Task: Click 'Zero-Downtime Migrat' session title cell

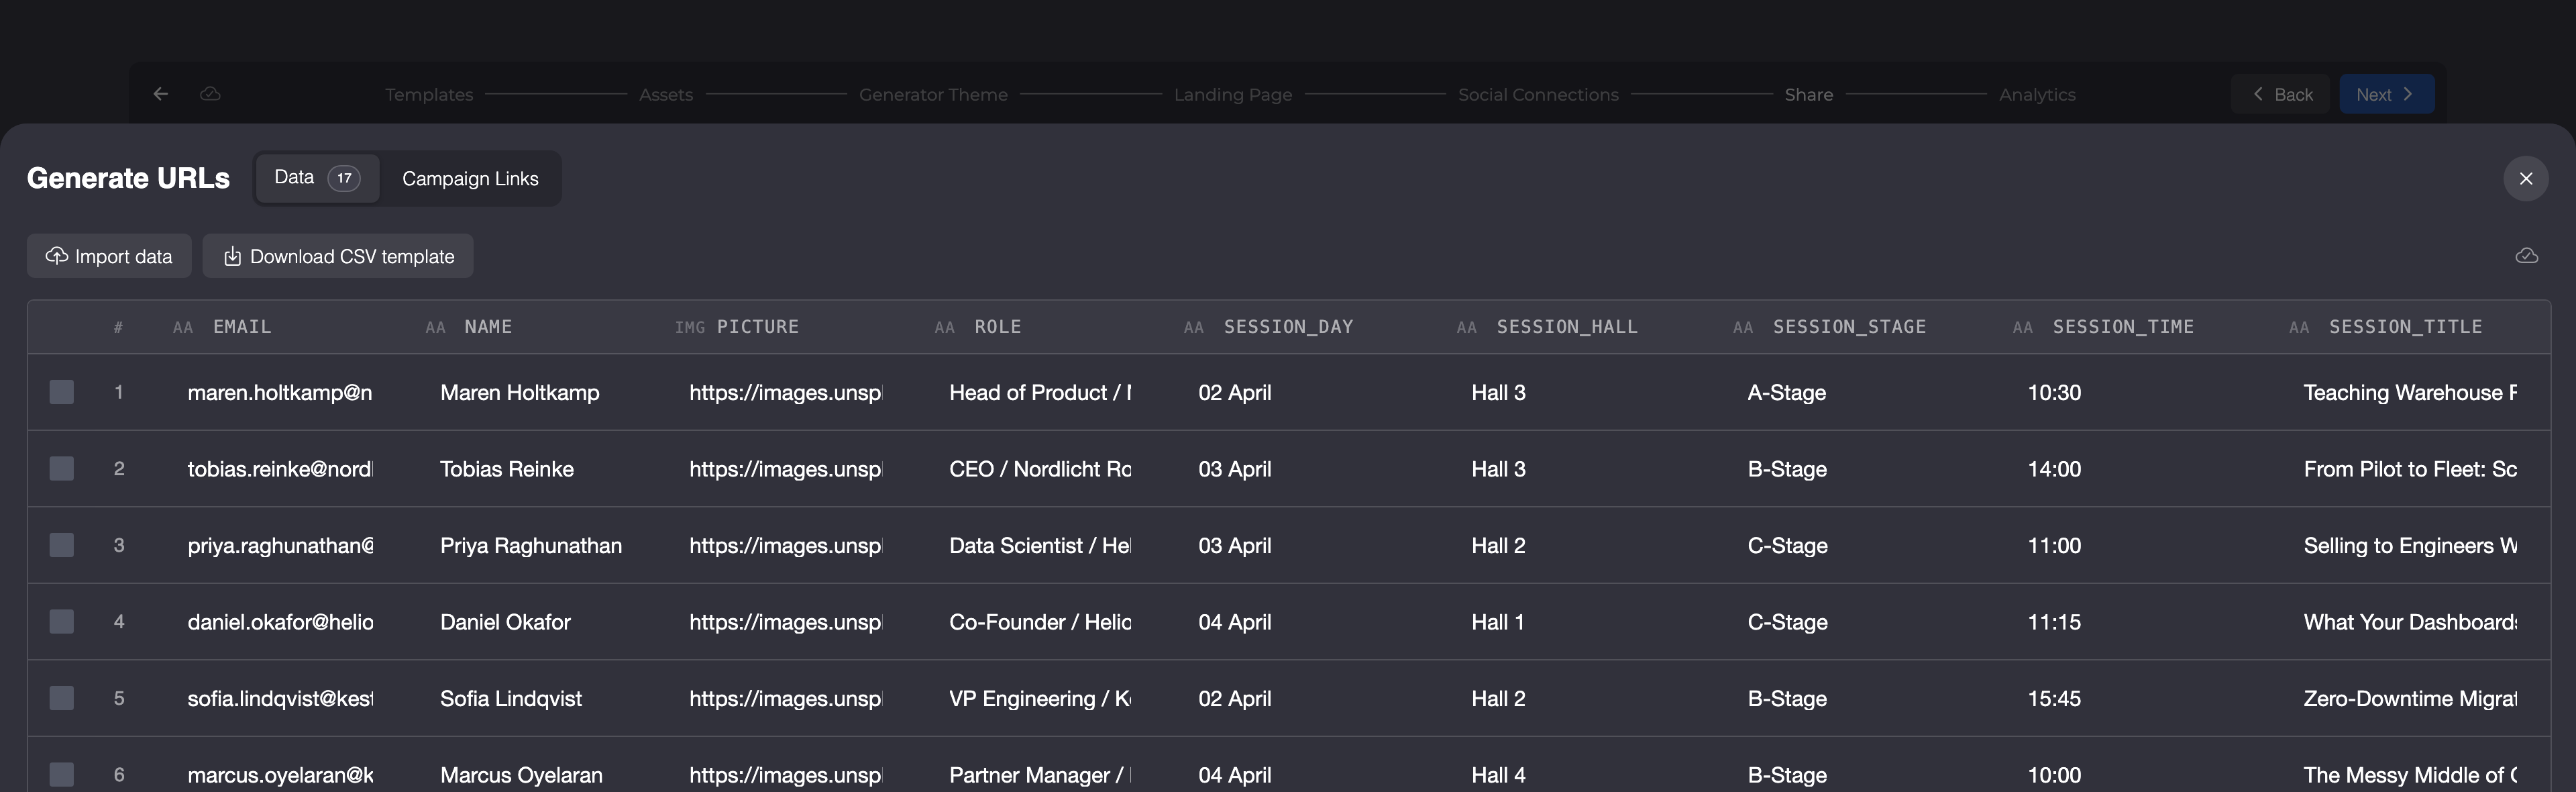Action: 2410,698
